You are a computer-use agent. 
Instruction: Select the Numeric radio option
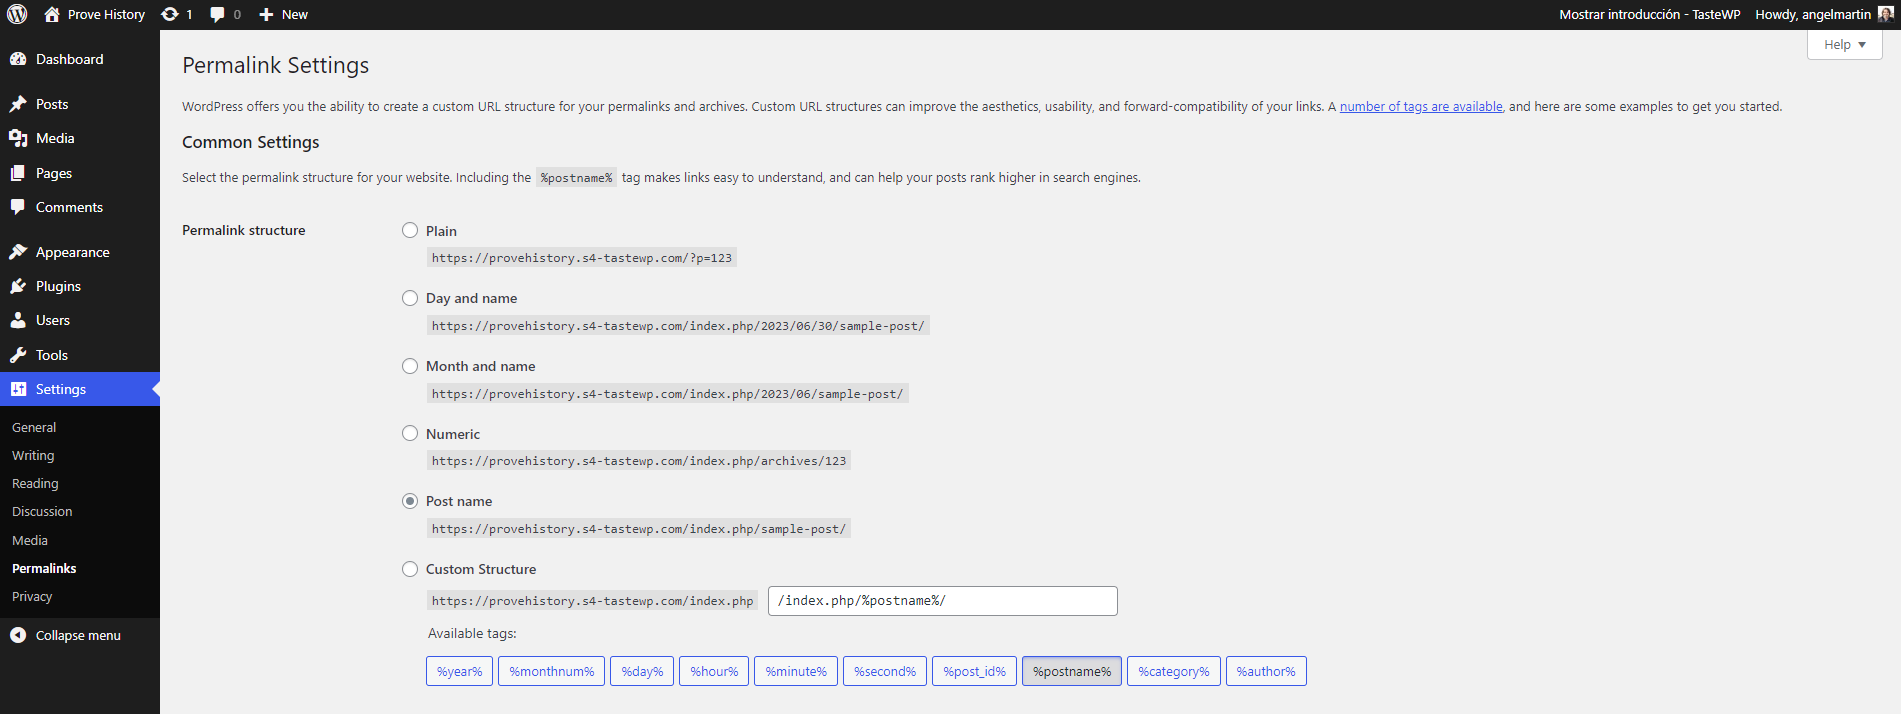coord(410,433)
